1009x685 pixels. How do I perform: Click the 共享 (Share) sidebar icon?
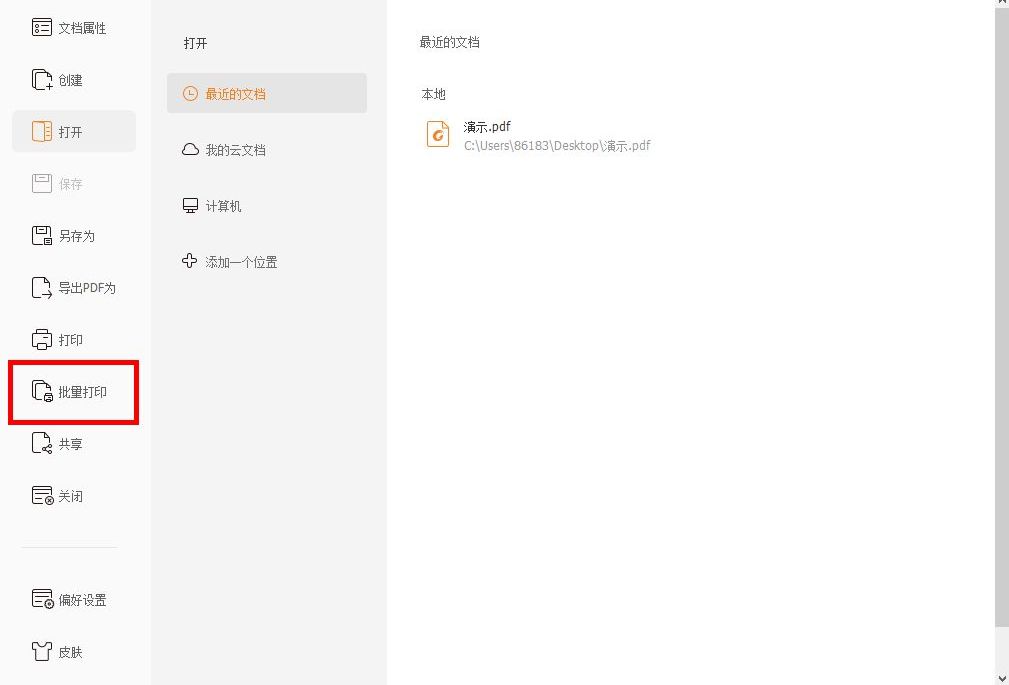(x=68, y=443)
